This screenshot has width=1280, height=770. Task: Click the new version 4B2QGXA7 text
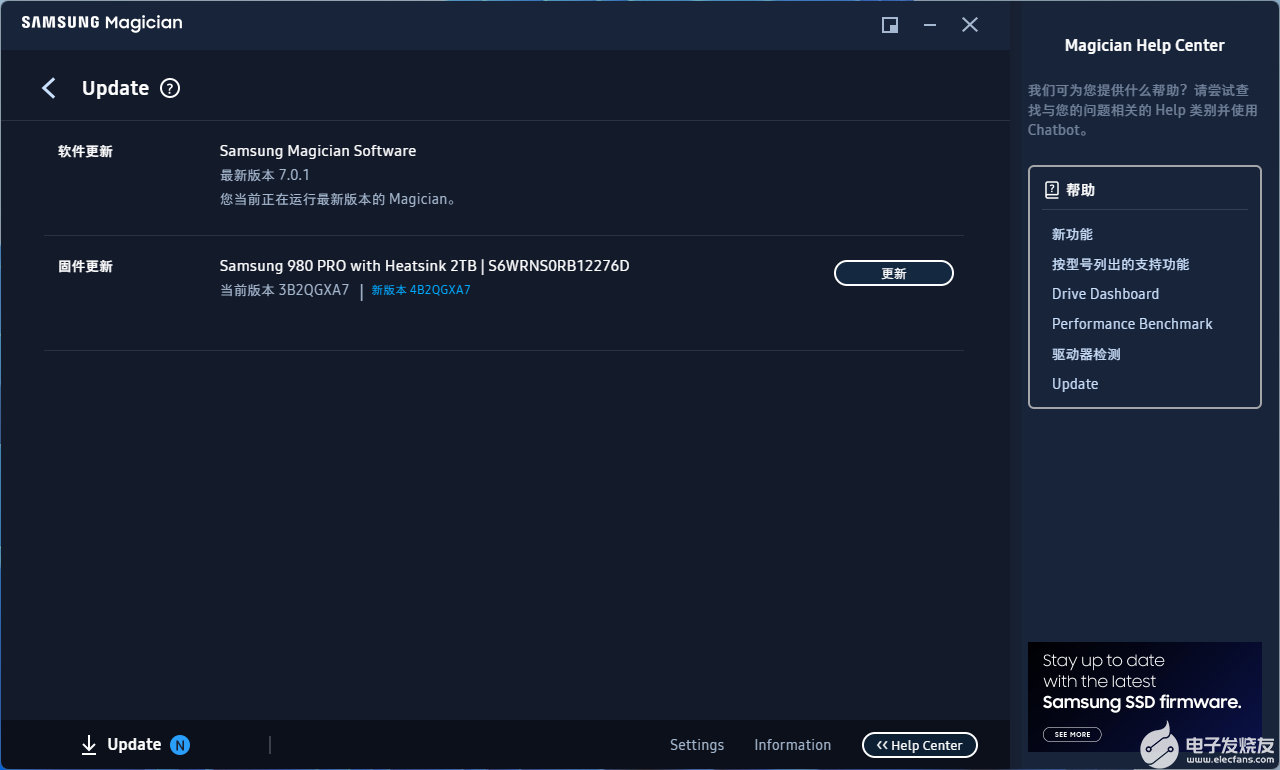click(421, 290)
